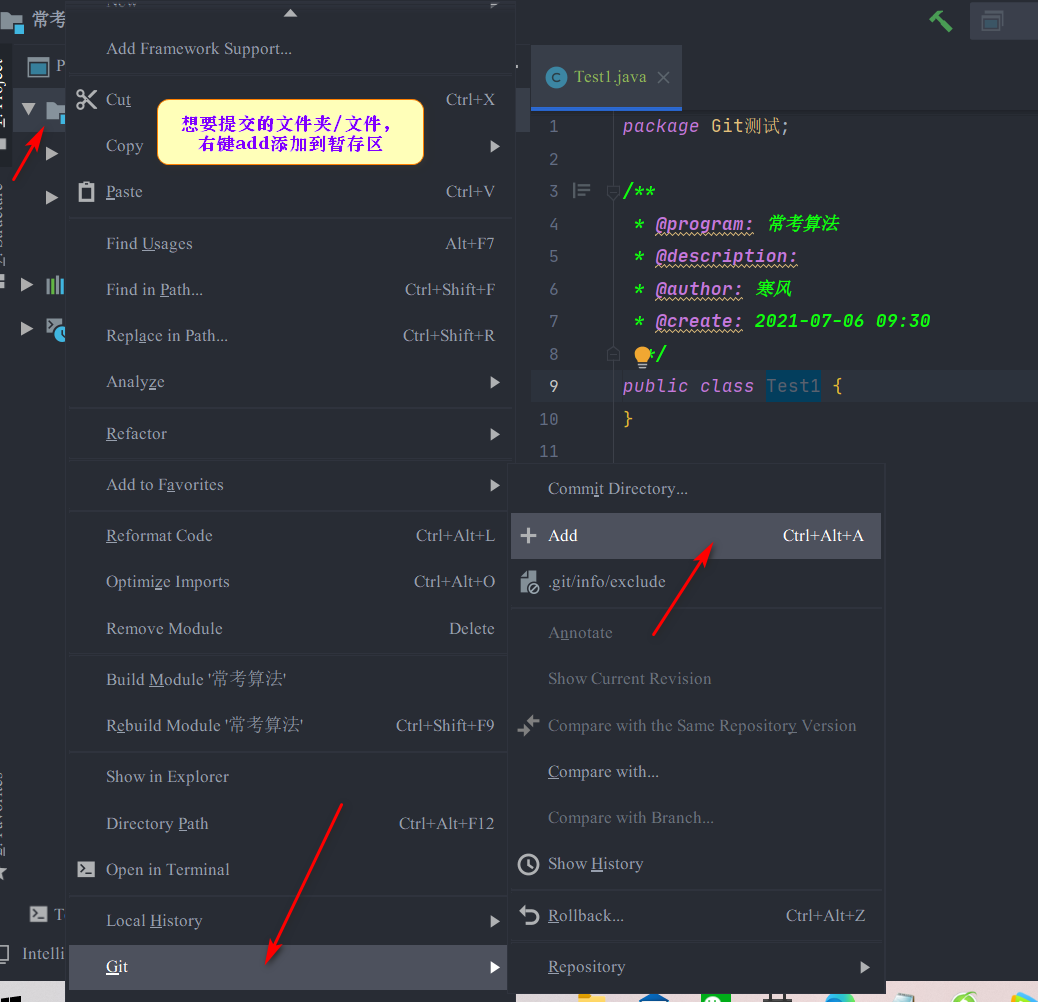Click the '常考' breadcrumb project name

click(x=48, y=20)
